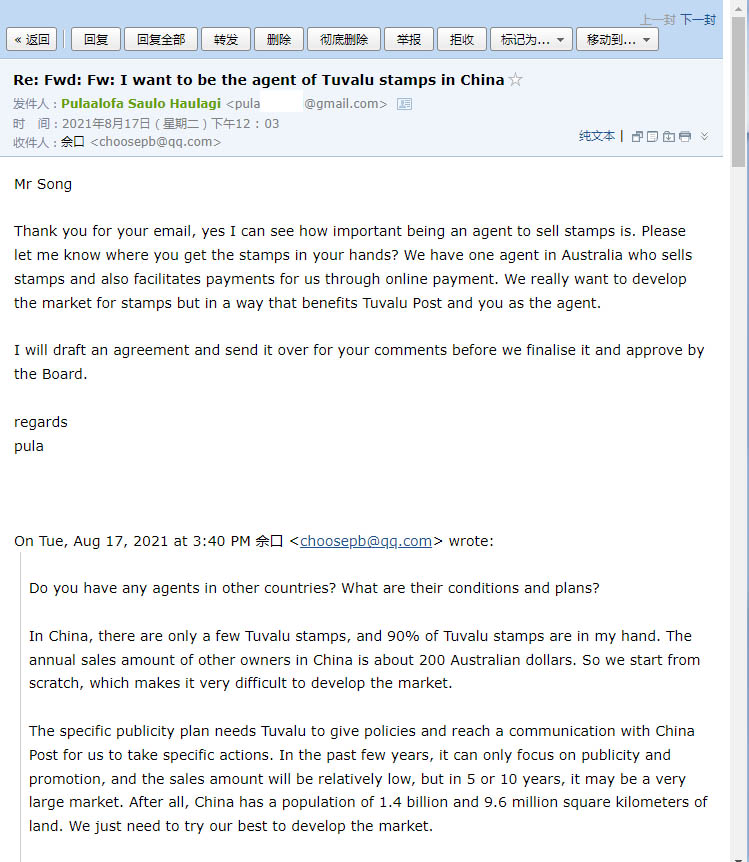The width and height of the screenshot is (749, 862).
Task: Switch to 纯文本 plain text view
Action: [x=597, y=136]
